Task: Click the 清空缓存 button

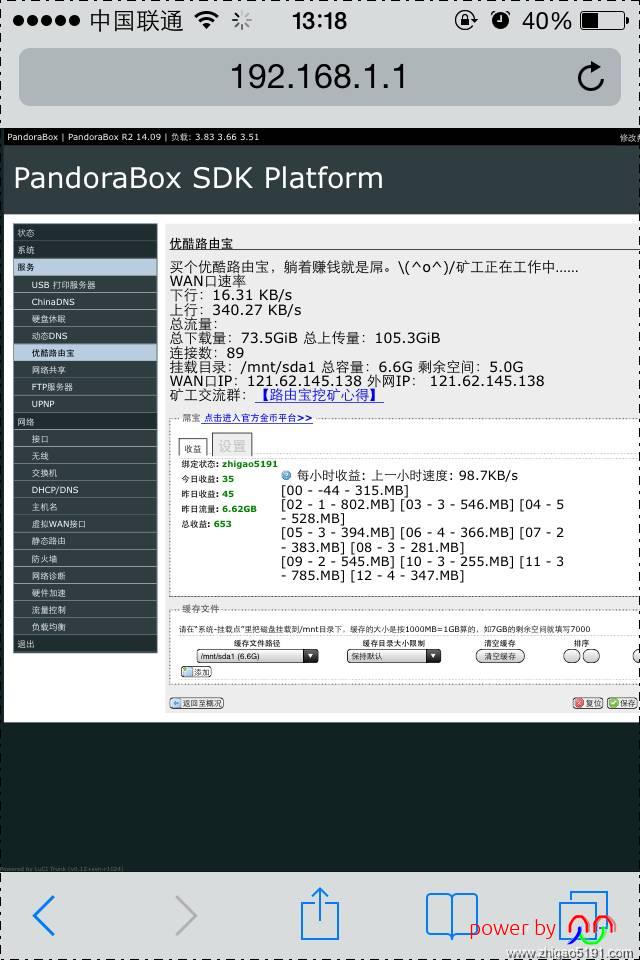Action: (x=500, y=656)
